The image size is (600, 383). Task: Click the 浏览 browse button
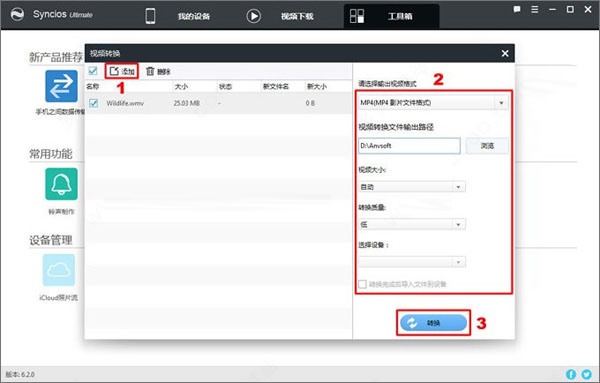[487, 146]
